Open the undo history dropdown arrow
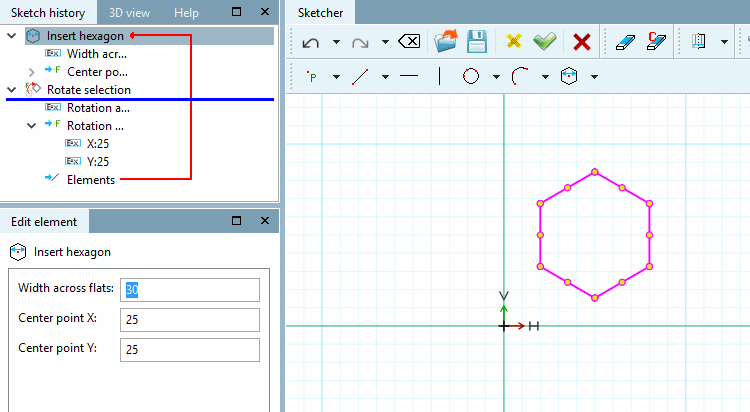The height and width of the screenshot is (412, 750). pos(336,42)
